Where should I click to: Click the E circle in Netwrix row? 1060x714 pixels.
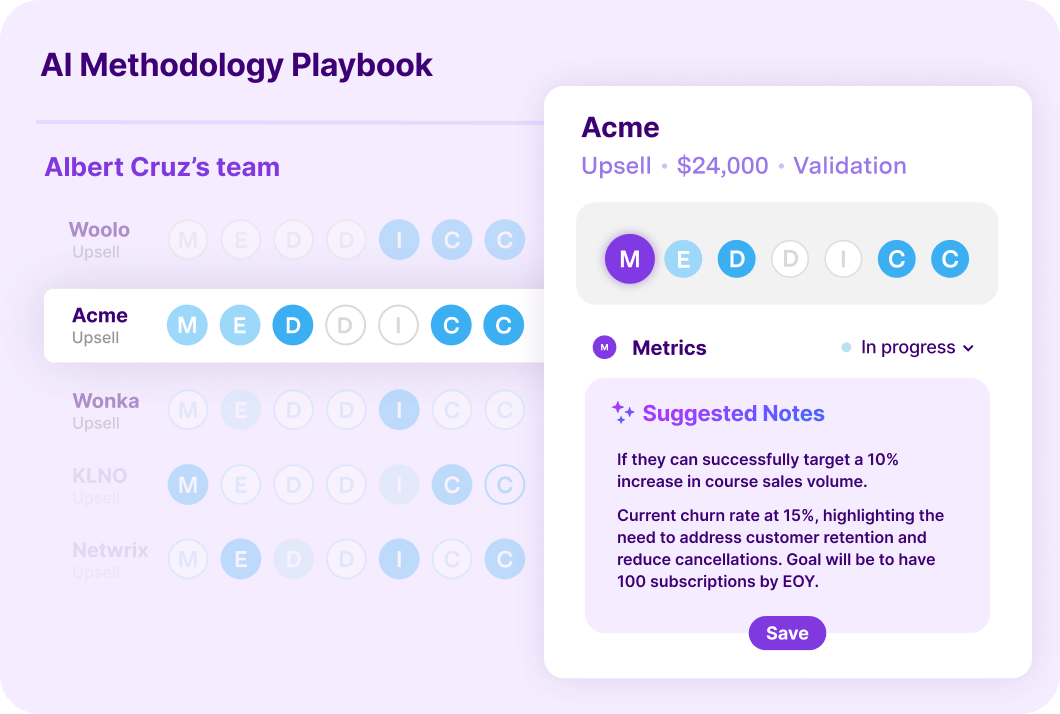(x=240, y=560)
